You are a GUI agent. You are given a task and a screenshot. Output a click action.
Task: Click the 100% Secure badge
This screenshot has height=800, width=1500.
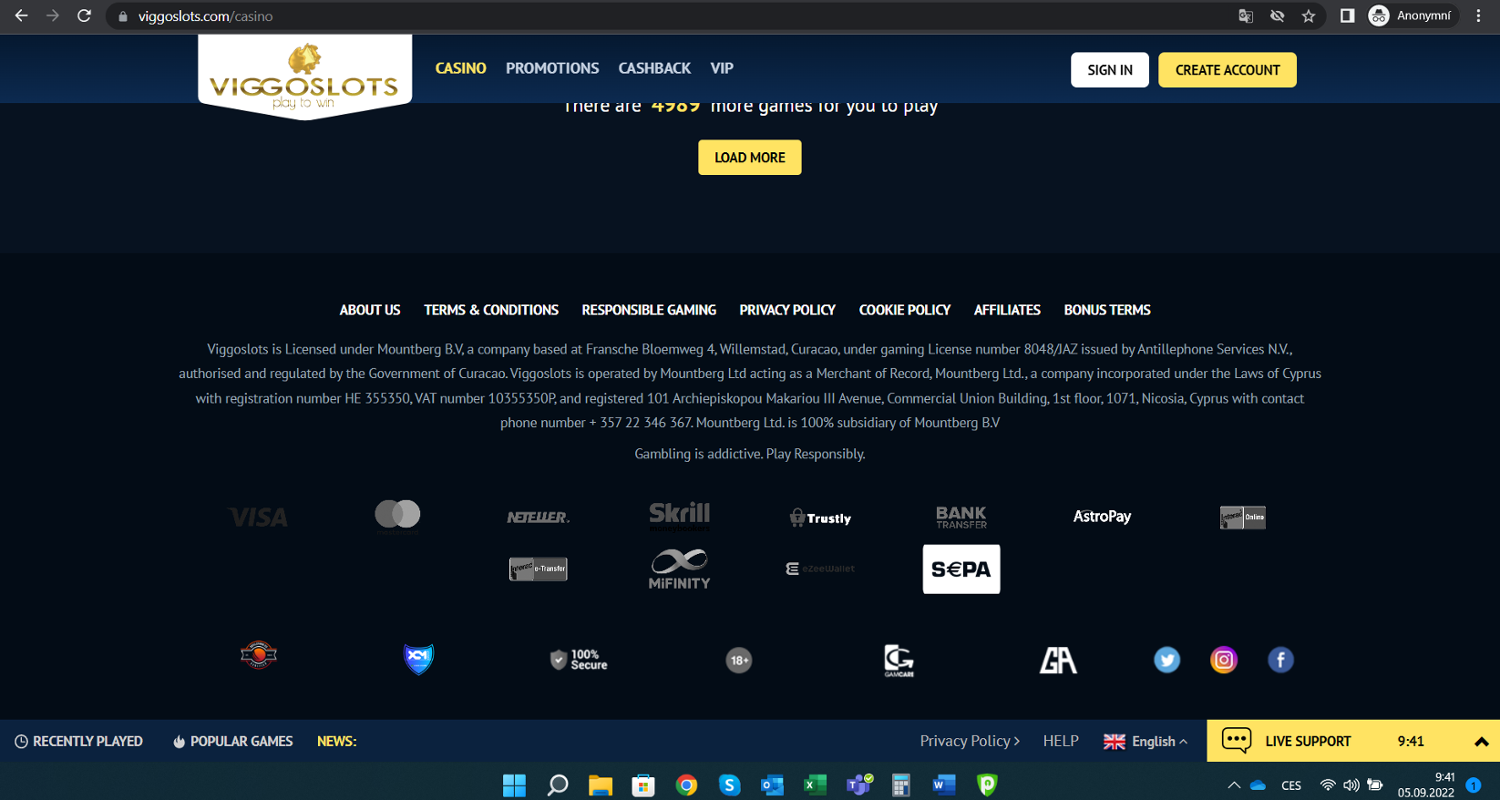point(578,660)
